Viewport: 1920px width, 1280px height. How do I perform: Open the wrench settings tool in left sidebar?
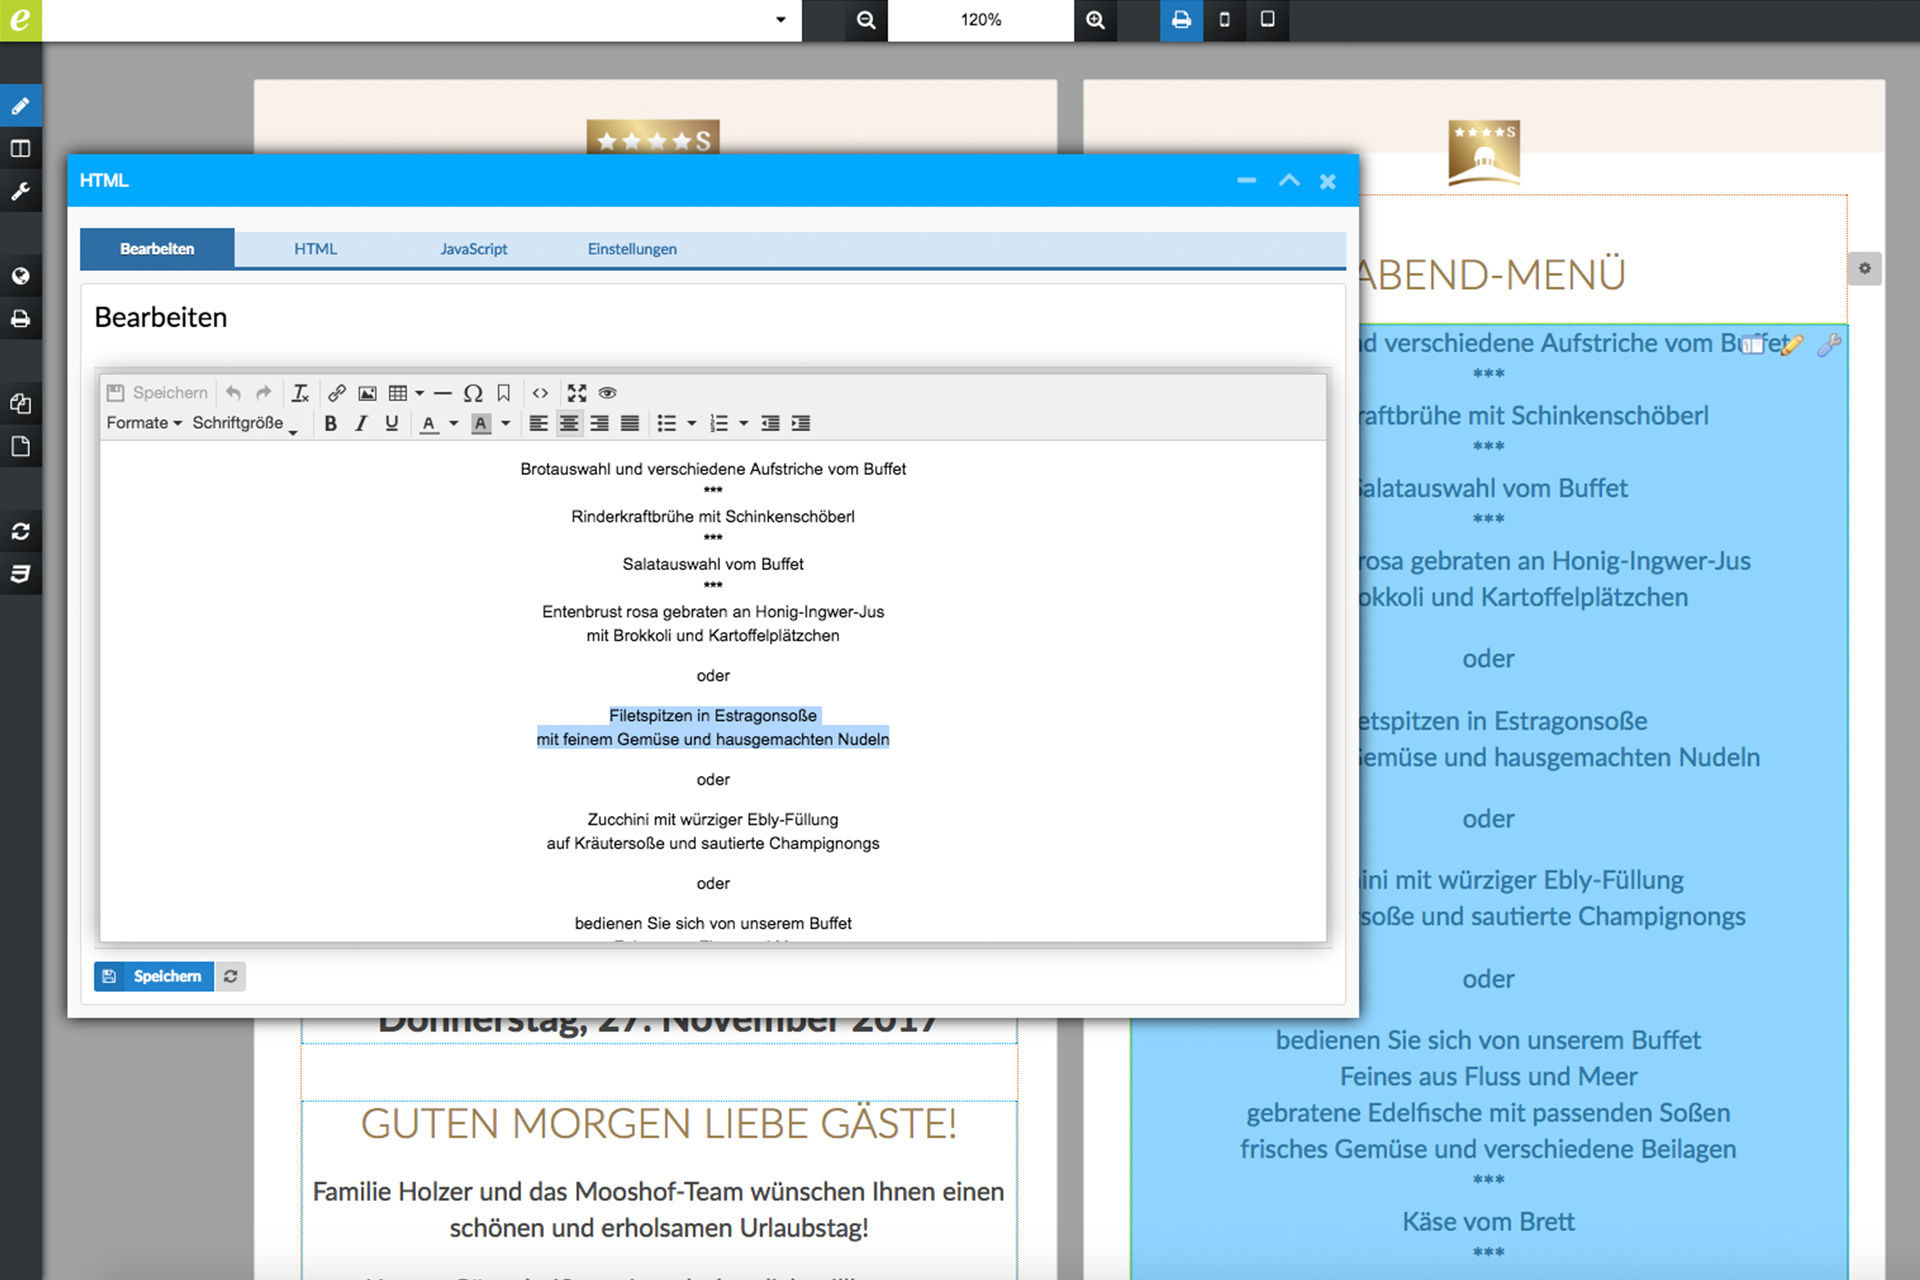[x=20, y=191]
